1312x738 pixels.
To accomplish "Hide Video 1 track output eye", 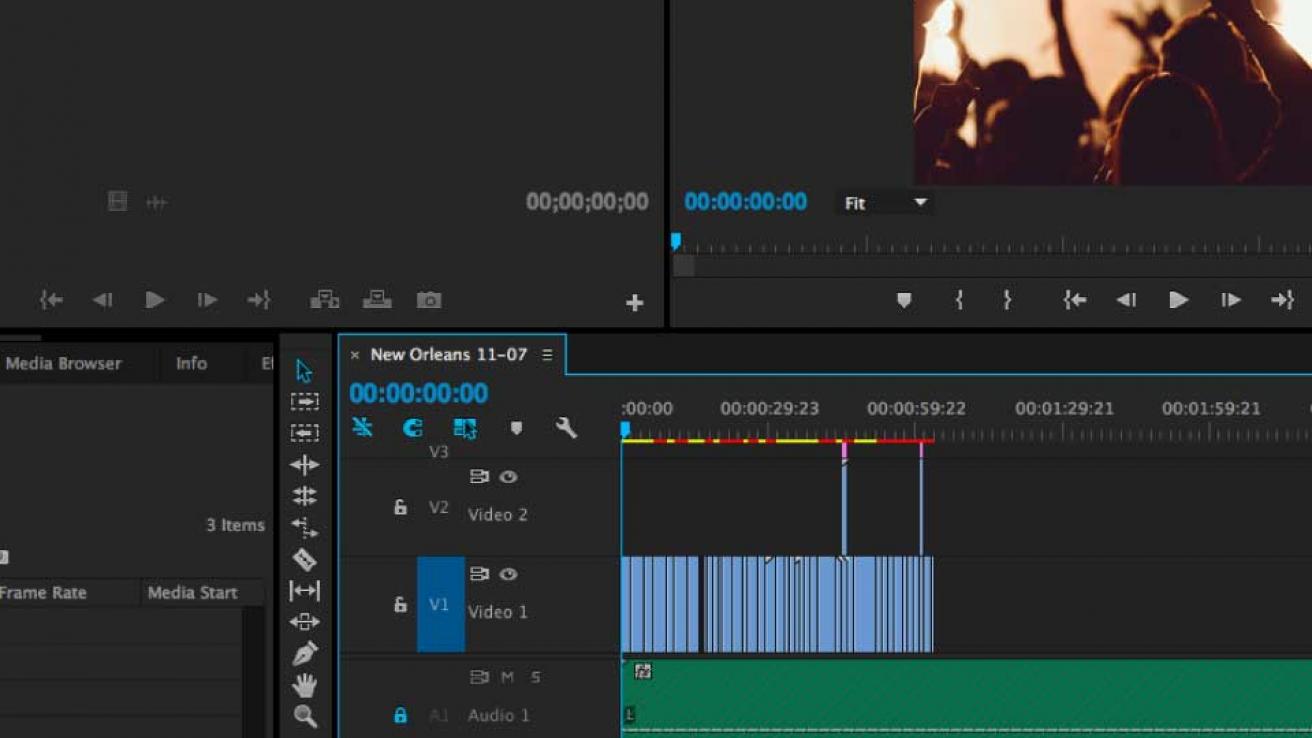I will coord(510,575).
